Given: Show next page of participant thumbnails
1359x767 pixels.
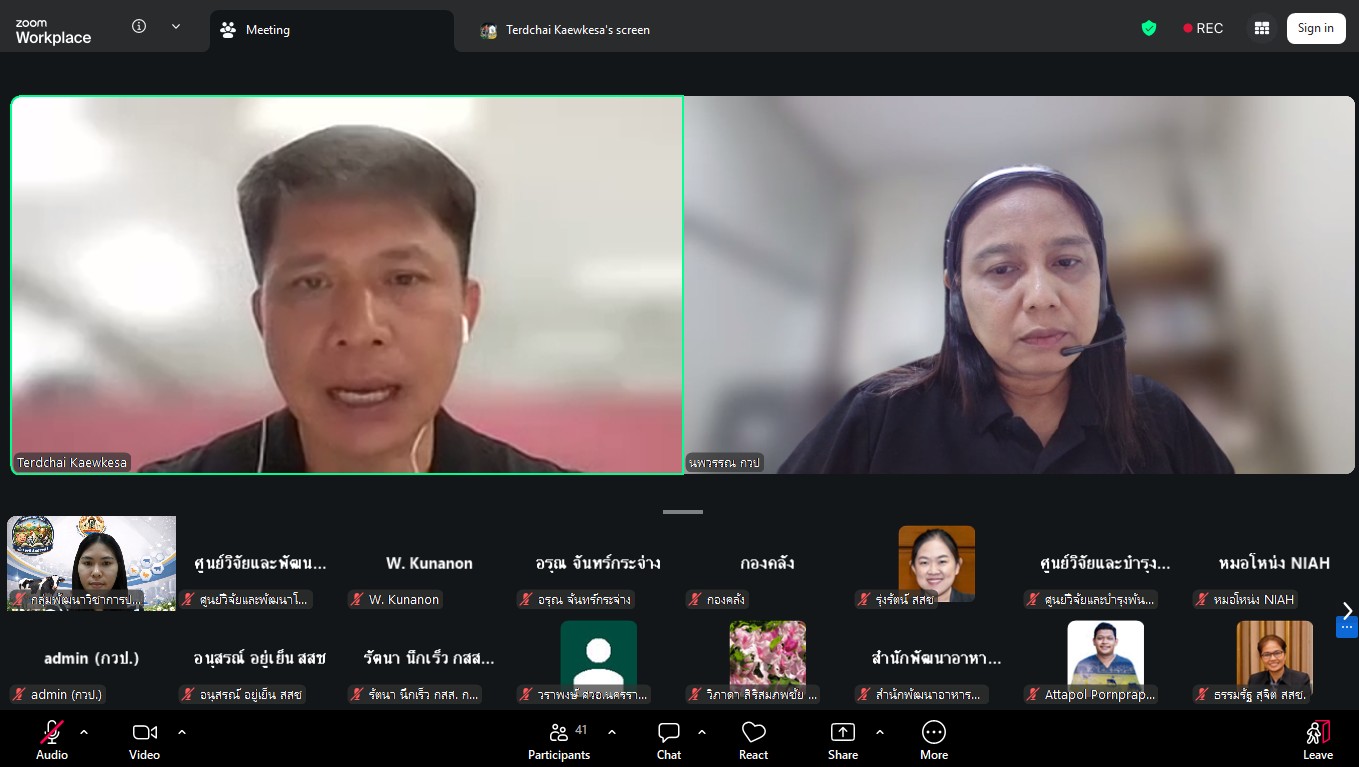Looking at the screenshot, I should click(1347, 610).
